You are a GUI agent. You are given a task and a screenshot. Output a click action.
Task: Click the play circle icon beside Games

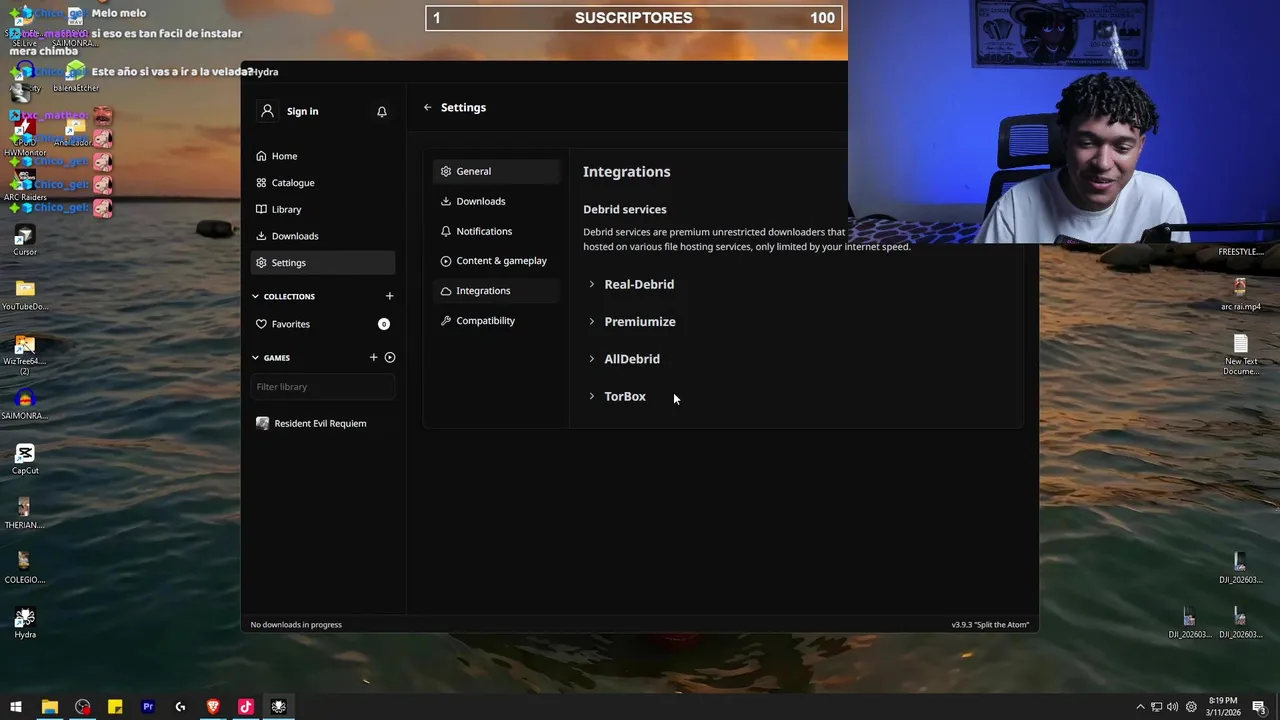390,357
